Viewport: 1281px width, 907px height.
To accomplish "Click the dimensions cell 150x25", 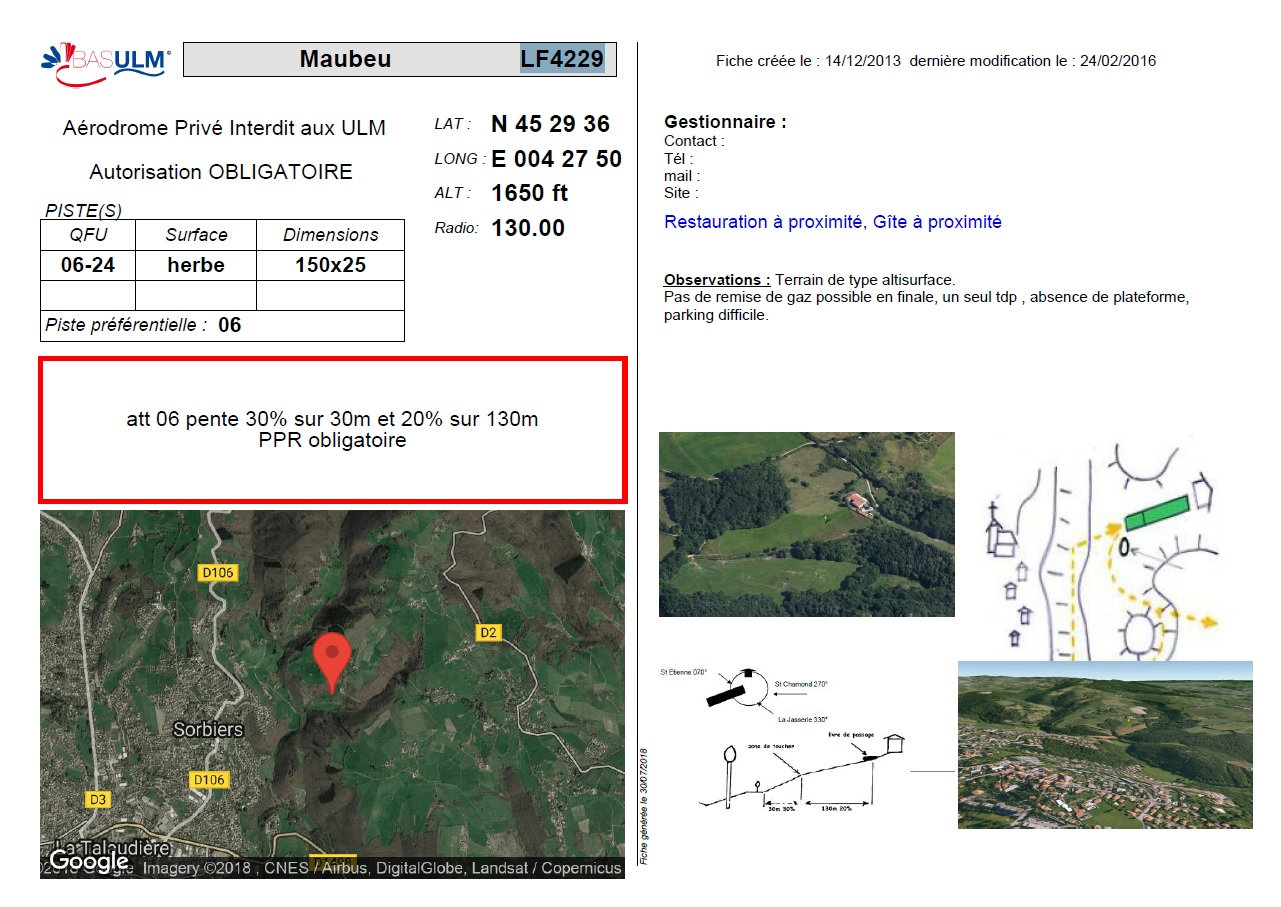I will click(331, 265).
